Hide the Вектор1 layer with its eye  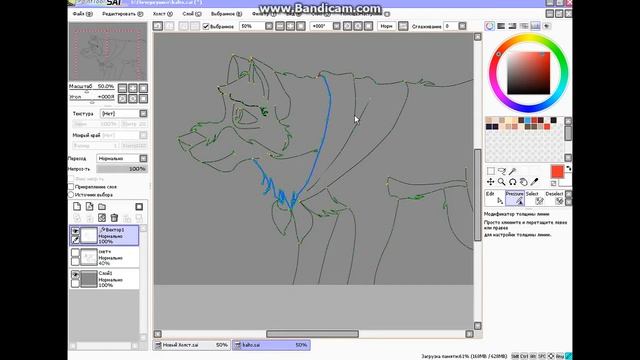76,231
